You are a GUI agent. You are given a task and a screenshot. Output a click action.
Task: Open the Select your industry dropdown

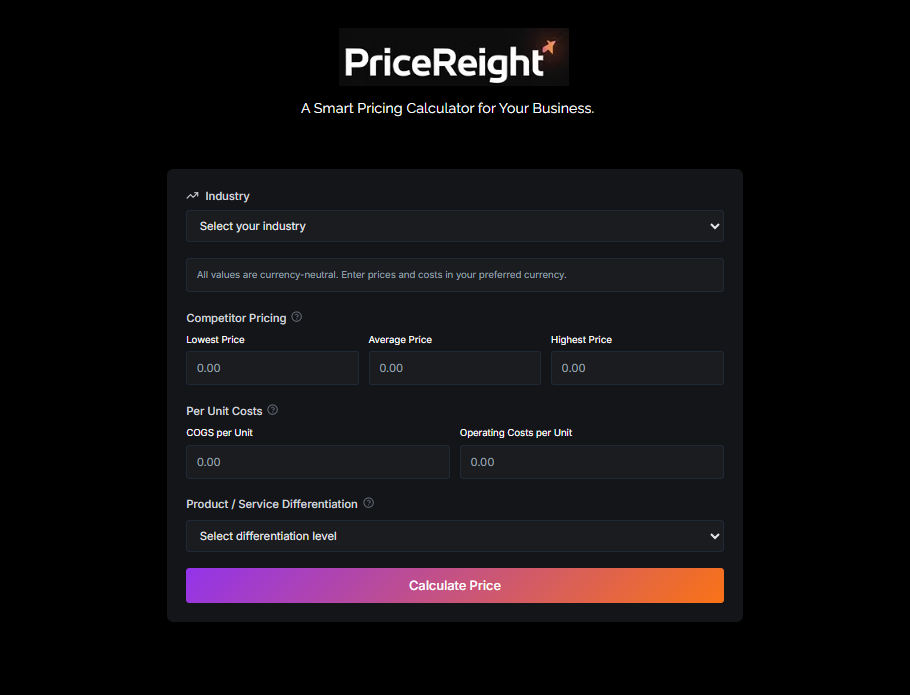pyautogui.click(x=455, y=226)
